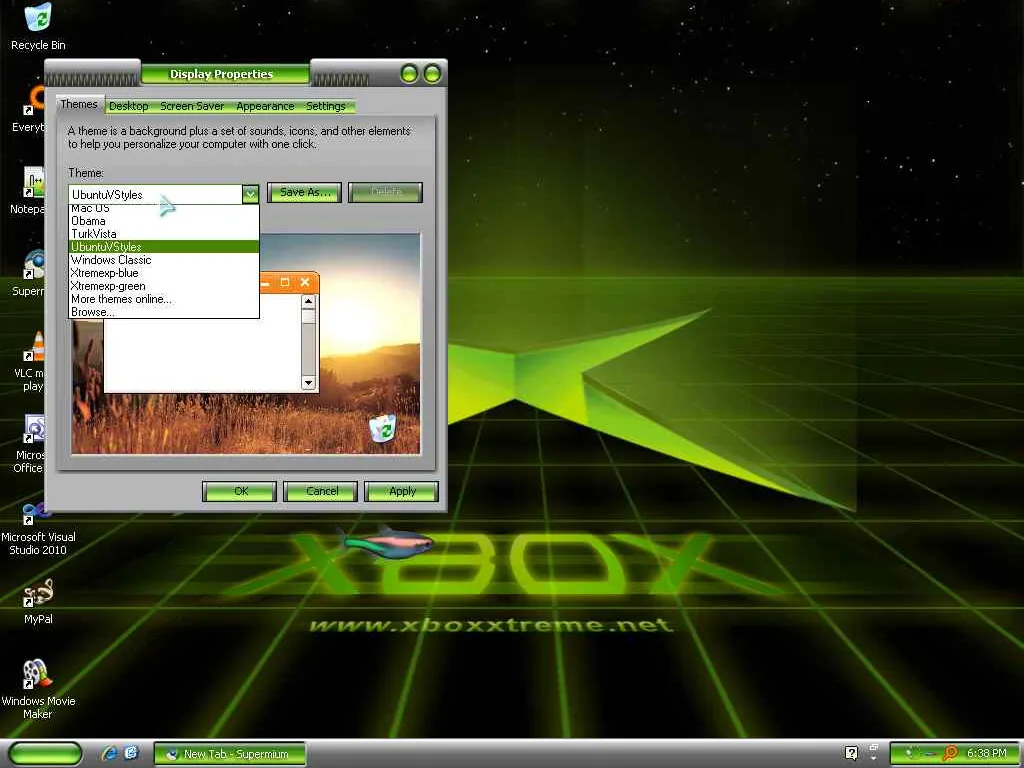
Task: Click the preview window scrollbar down arrow
Action: [308, 383]
